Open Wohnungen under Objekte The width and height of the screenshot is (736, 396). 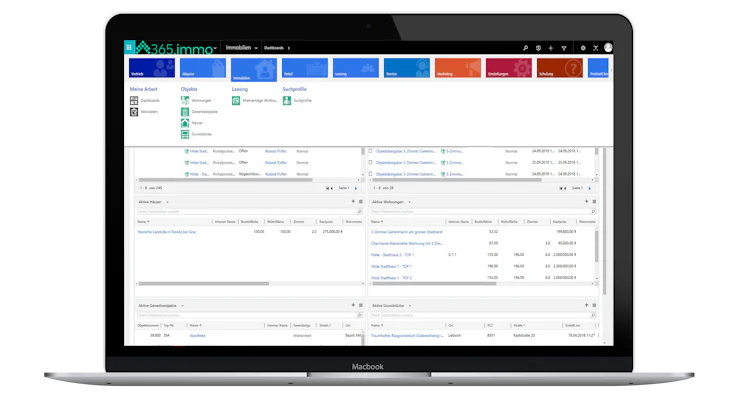[196, 100]
